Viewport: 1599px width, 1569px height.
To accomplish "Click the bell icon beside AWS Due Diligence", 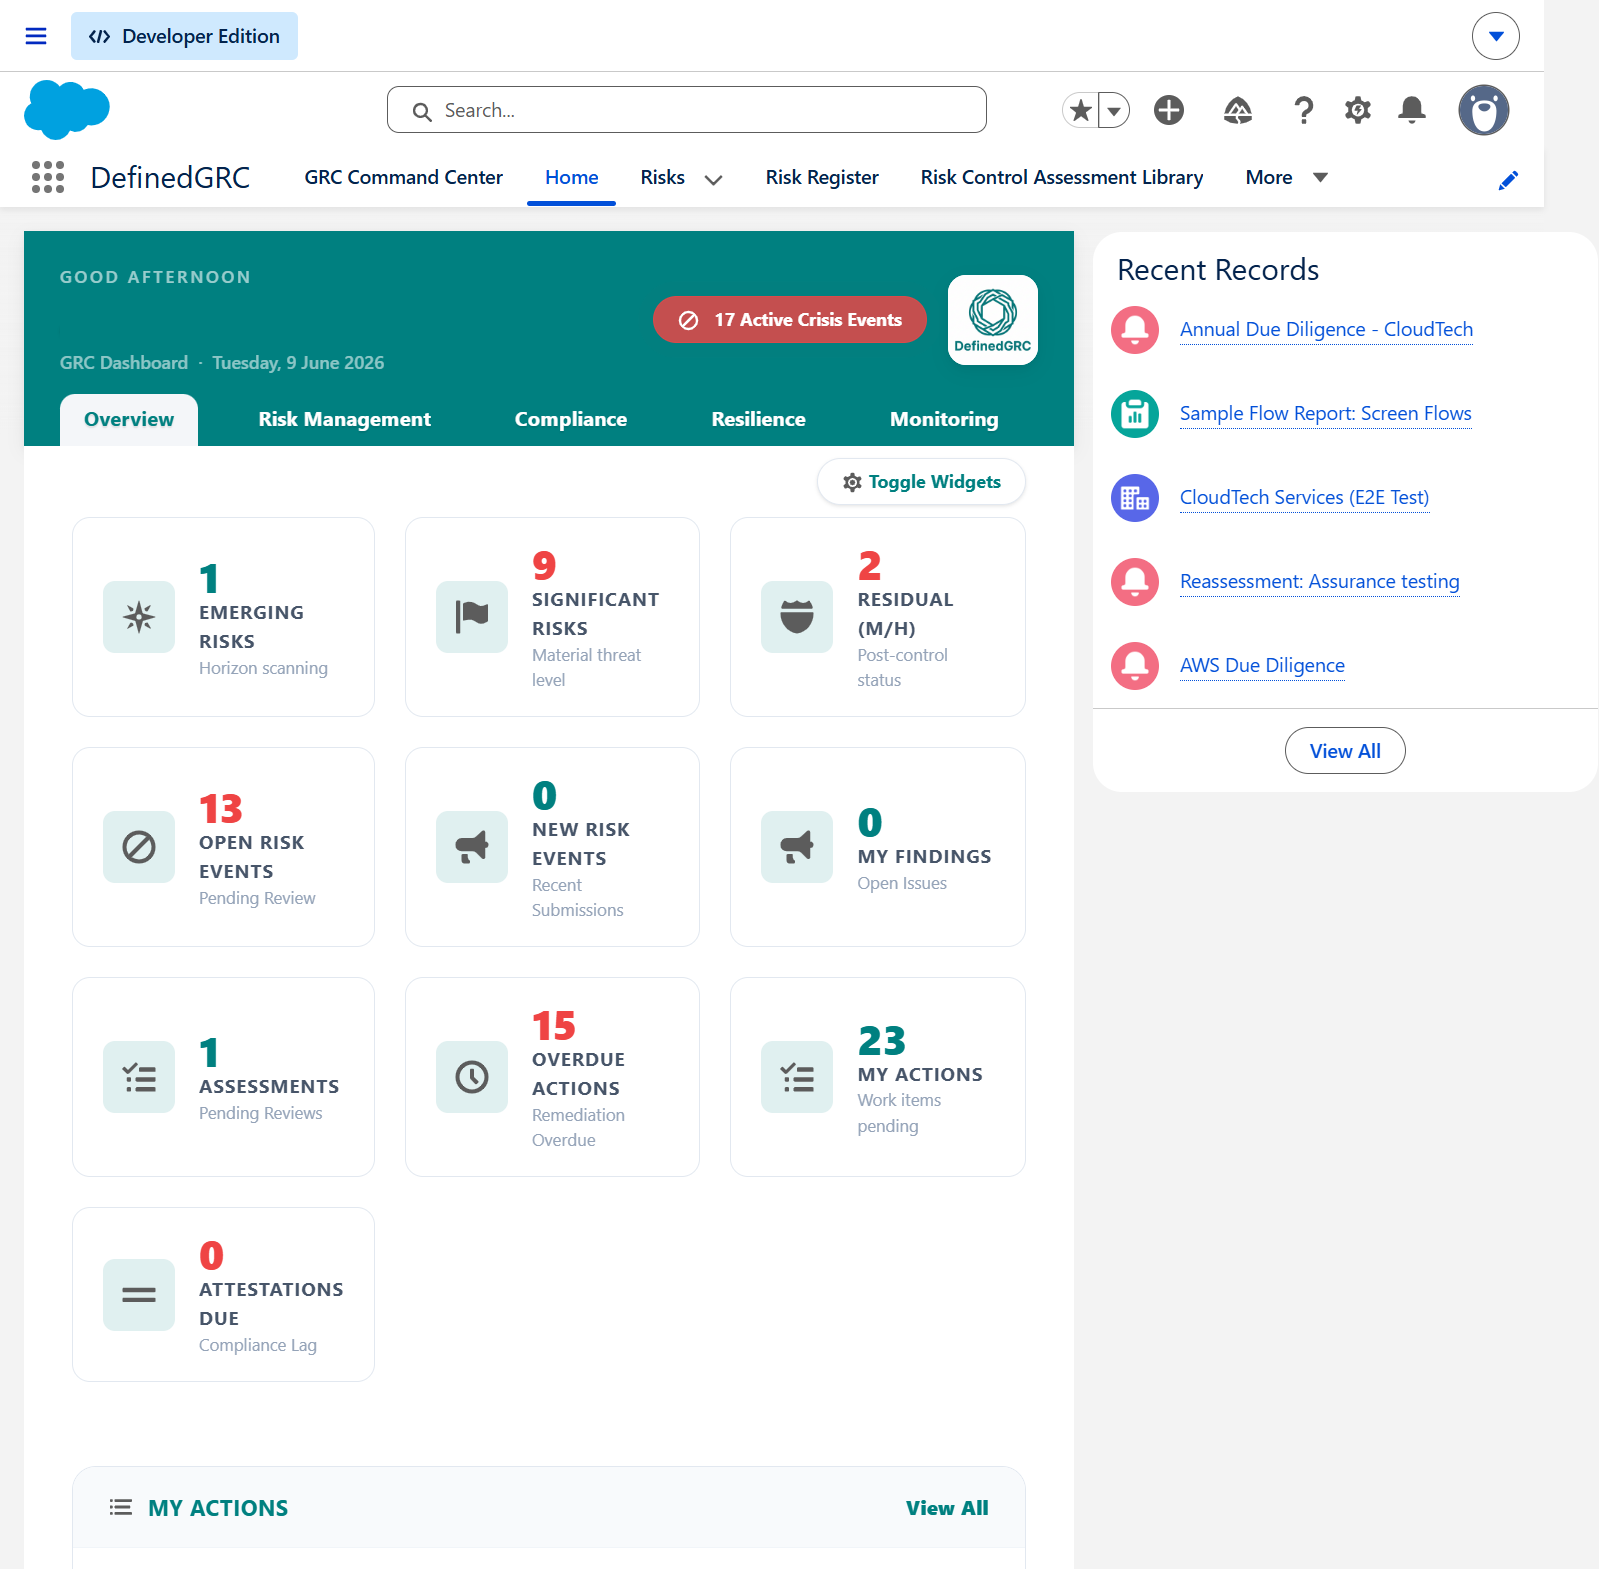I will 1135,666.
